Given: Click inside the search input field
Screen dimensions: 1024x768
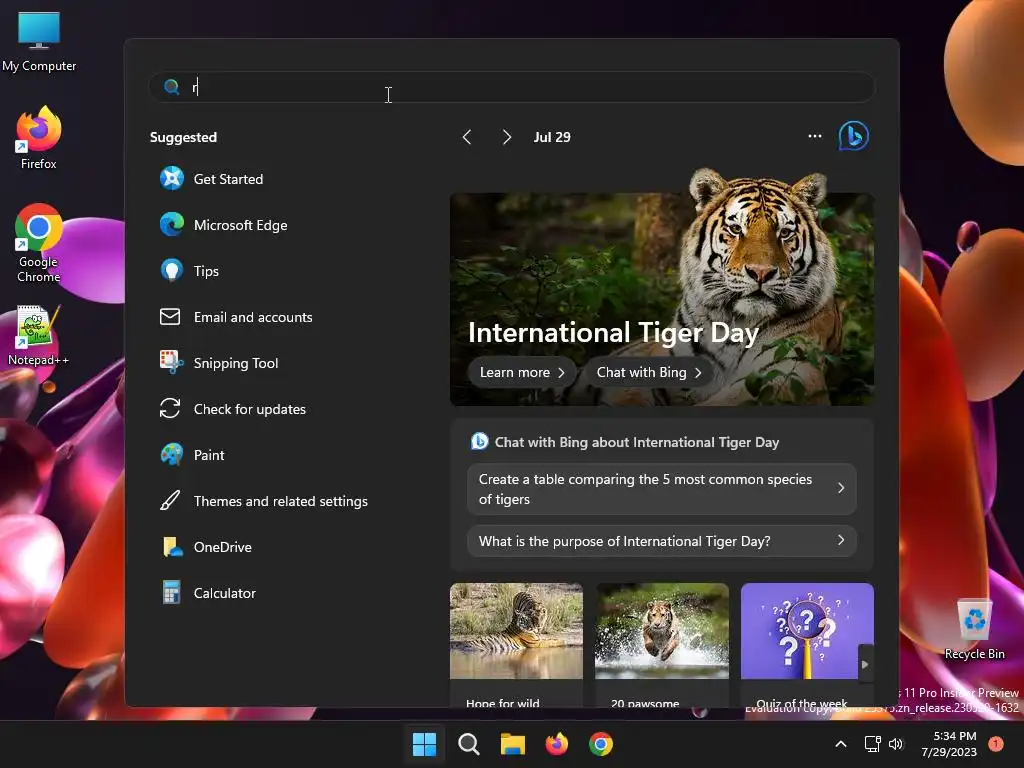Looking at the screenshot, I should (x=512, y=87).
